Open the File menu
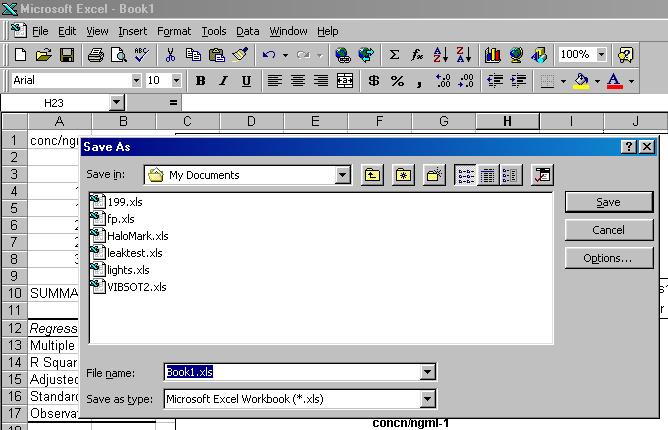Viewport: 668px width, 430px height. (40, 32)
